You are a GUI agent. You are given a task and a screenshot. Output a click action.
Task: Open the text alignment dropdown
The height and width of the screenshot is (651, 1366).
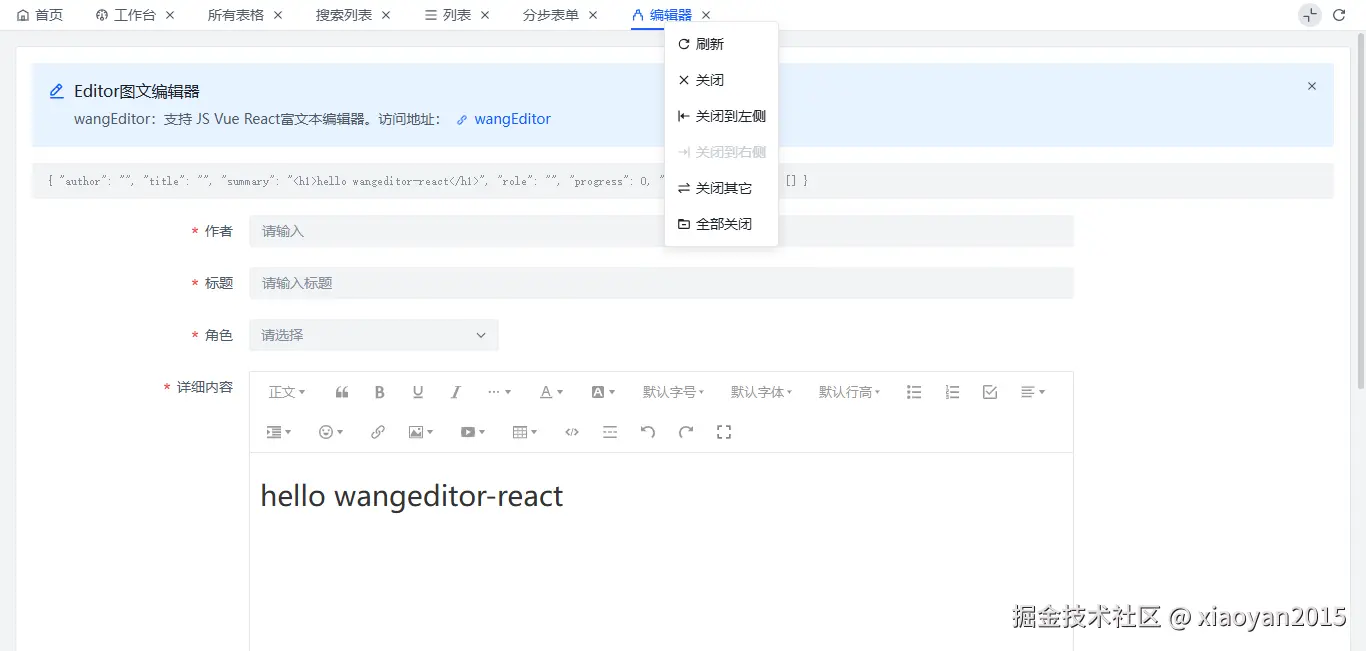pyautogui.click(x=1033, y=392)
